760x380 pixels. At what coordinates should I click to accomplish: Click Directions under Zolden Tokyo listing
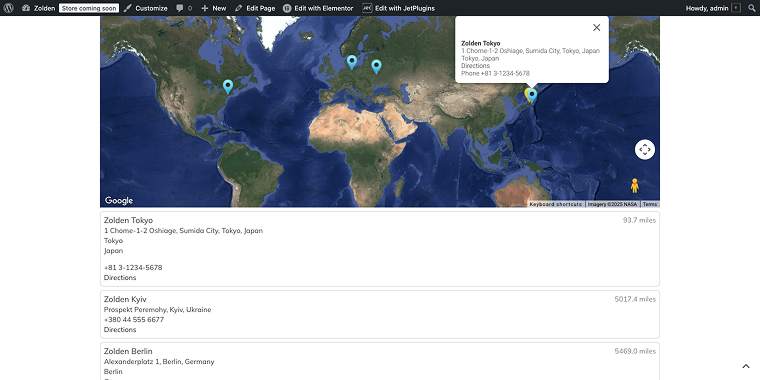coord(120,278)
